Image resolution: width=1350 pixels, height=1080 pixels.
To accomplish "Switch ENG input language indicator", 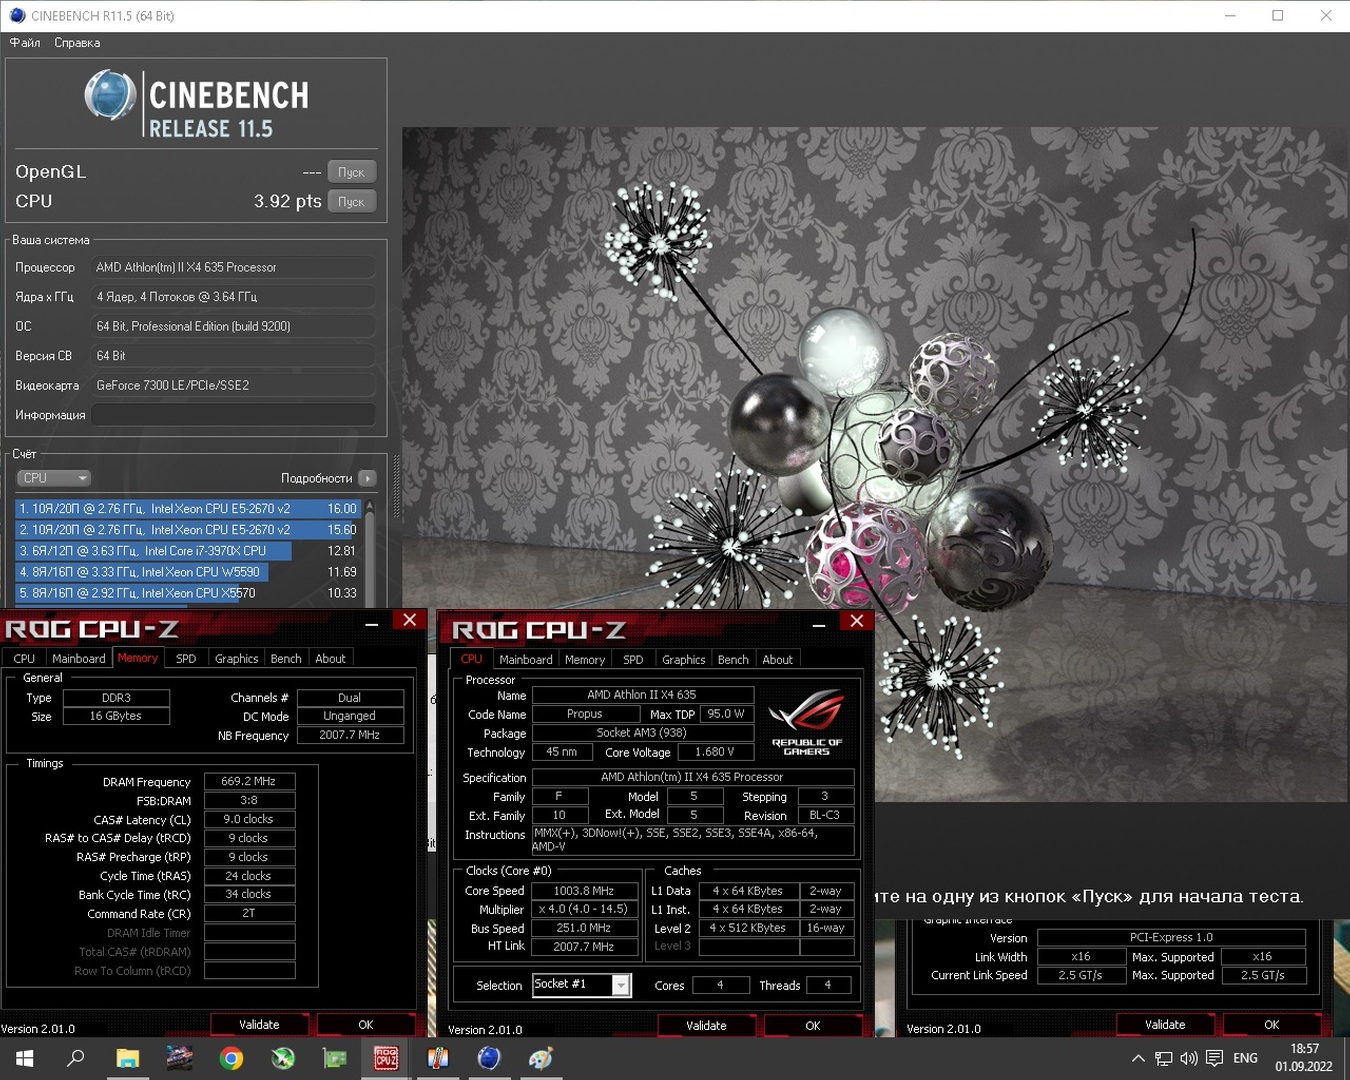I will 1245,1058.
